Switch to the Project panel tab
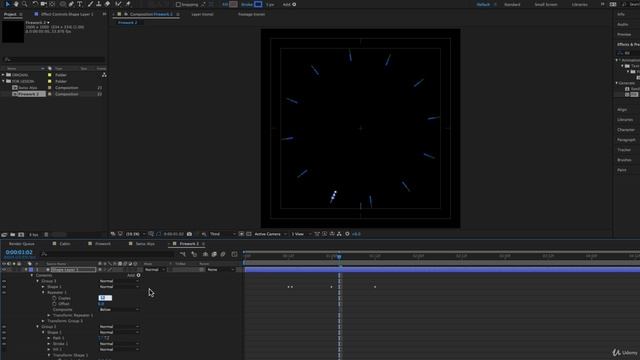 tap(10, 14)
